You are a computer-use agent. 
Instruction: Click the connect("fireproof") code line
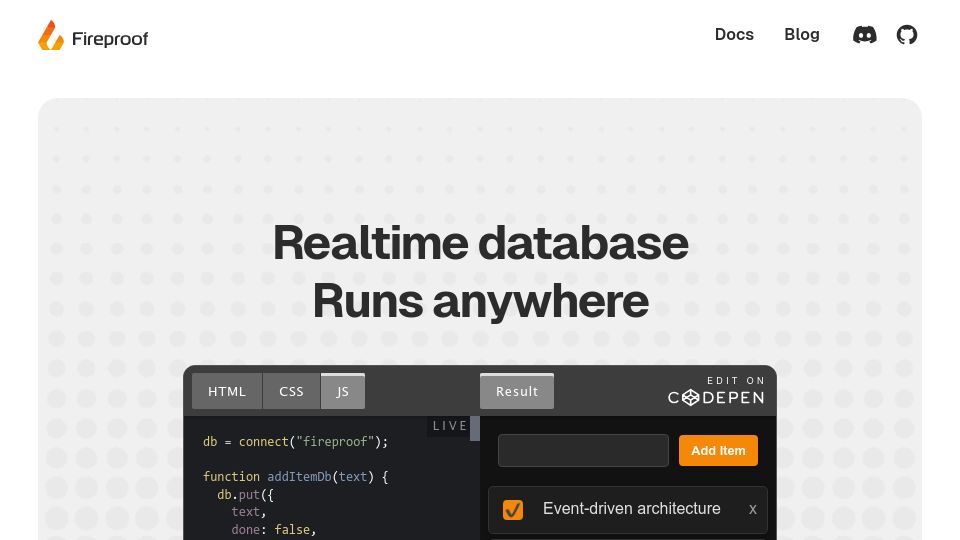pyautogui.click(x=296, y=441)
